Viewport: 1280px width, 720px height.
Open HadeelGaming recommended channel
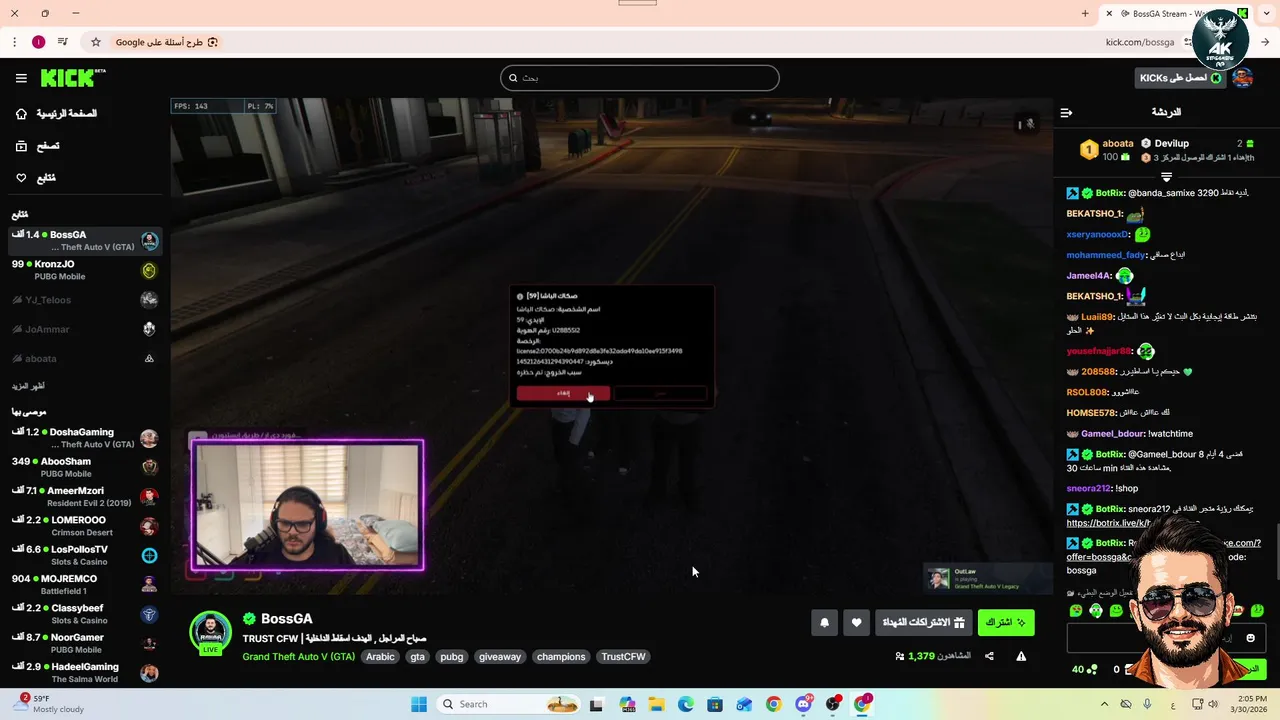pyautogui.click(x=85, y=672)
